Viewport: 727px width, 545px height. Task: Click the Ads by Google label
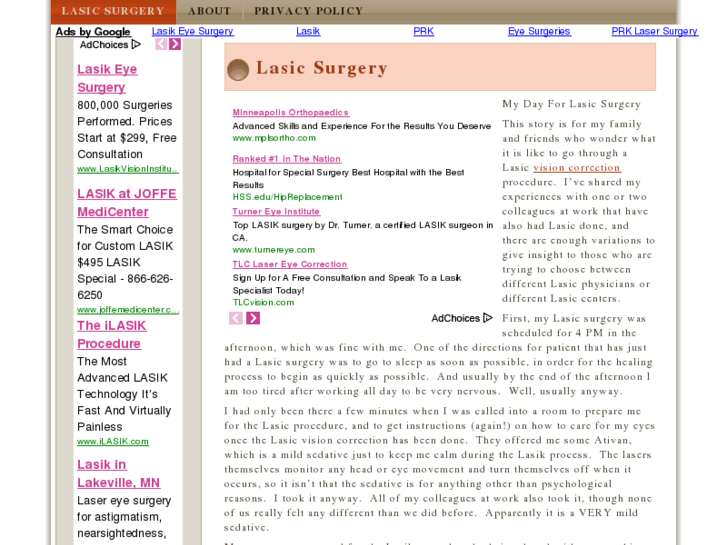coord(93,32)
